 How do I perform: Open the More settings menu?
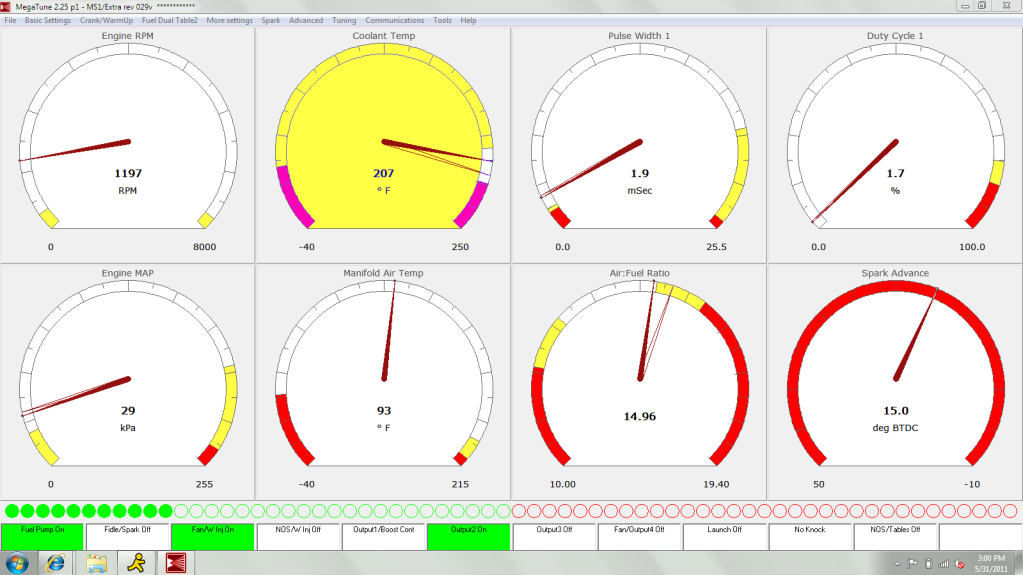pos(229,20)
